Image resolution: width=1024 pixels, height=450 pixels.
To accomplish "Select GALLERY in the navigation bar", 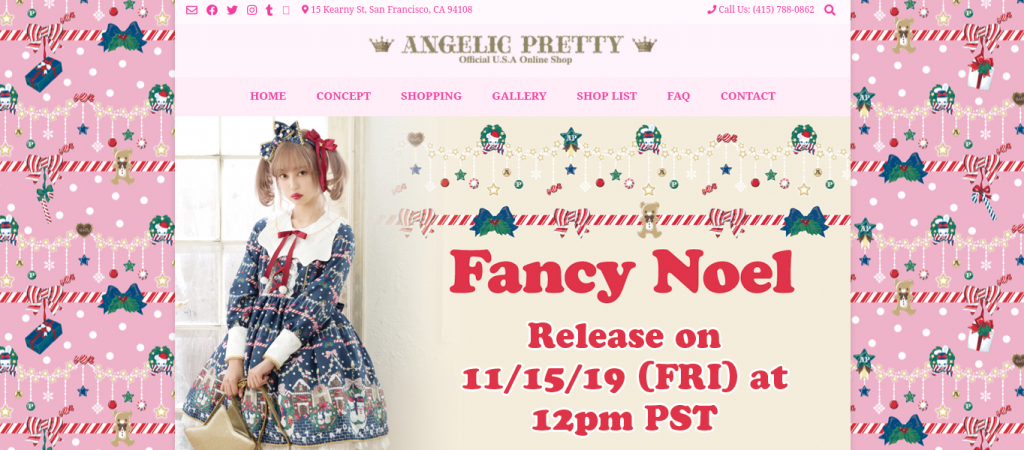I will coord(519,96).
